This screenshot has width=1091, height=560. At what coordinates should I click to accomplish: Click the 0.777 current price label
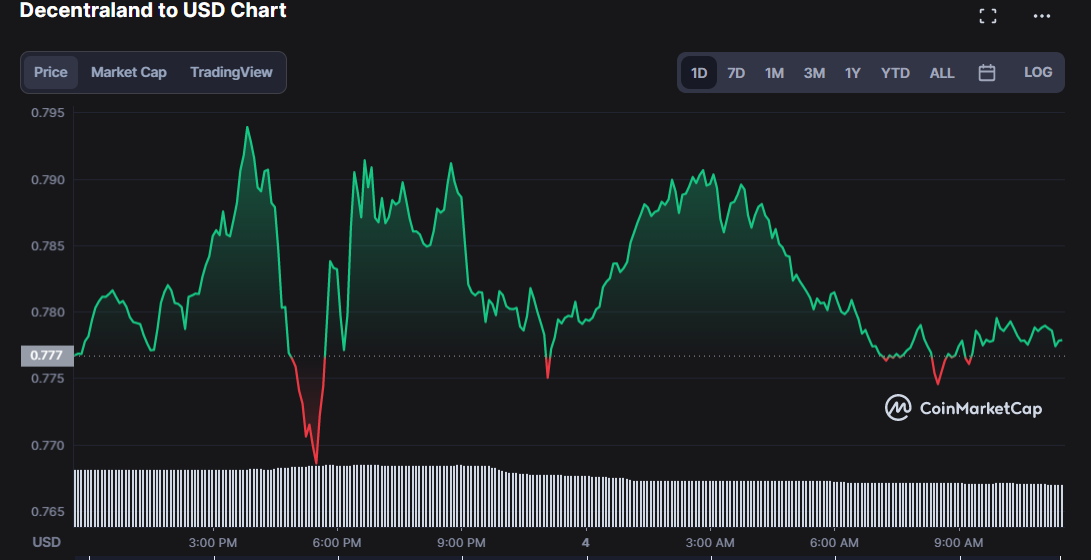click(47, 355)
